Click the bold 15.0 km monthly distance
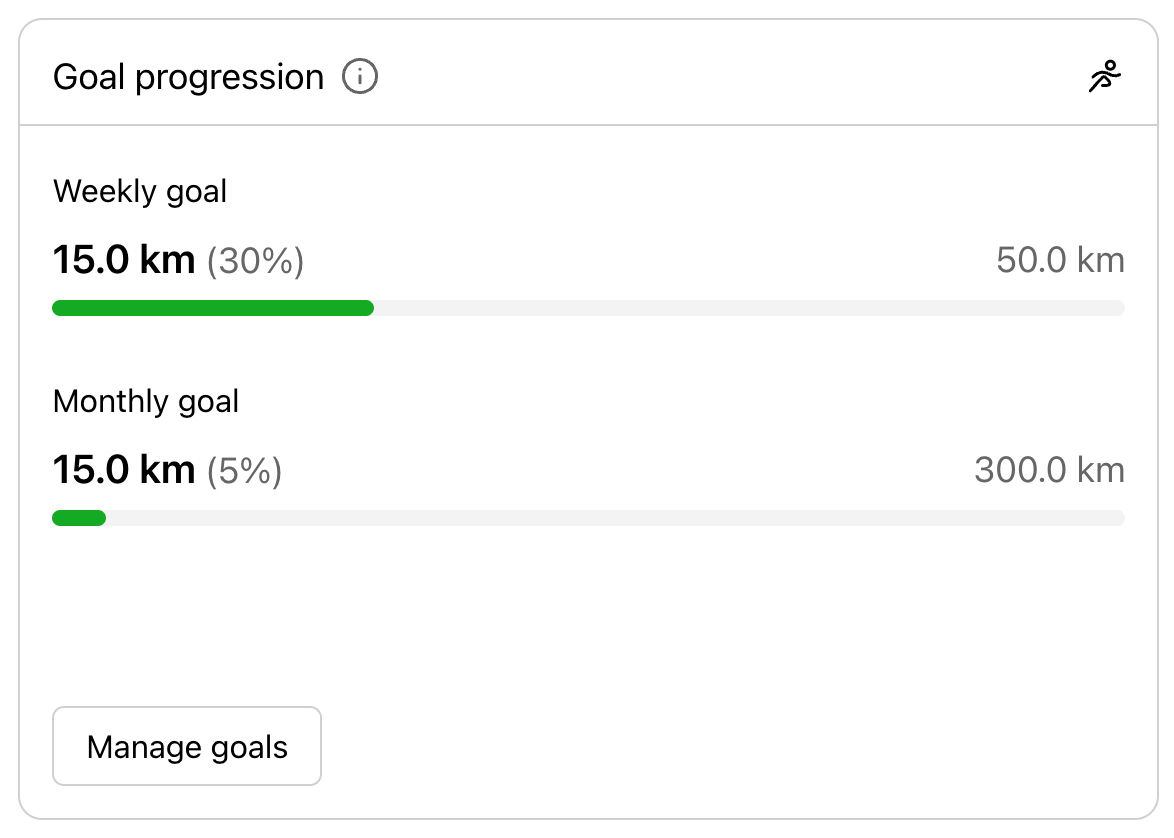The height and width of the screenshot is (838, 1174). pyautogui.click(x=123, y=470)
